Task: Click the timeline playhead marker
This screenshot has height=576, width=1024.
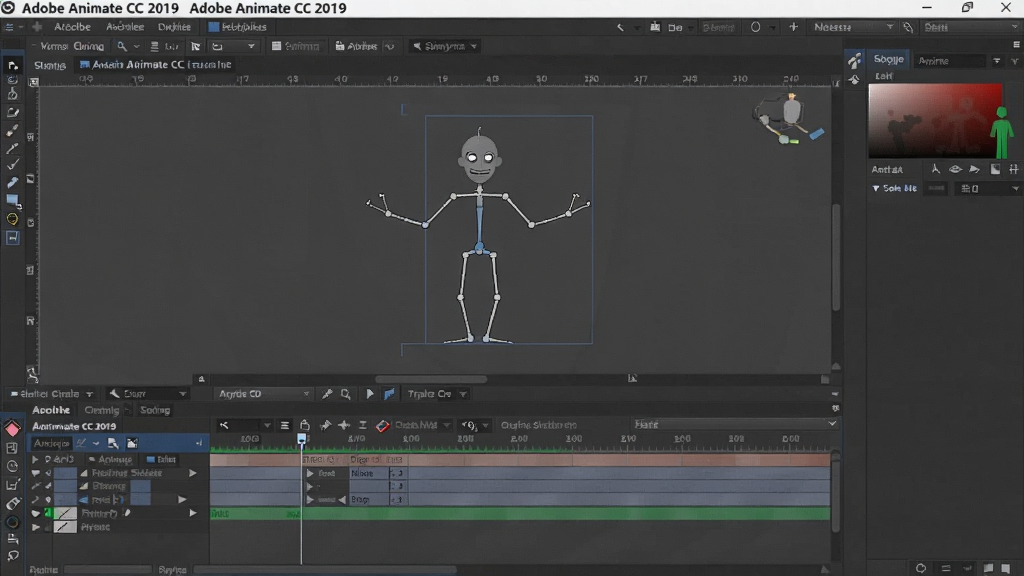Action: coord(302,440)
